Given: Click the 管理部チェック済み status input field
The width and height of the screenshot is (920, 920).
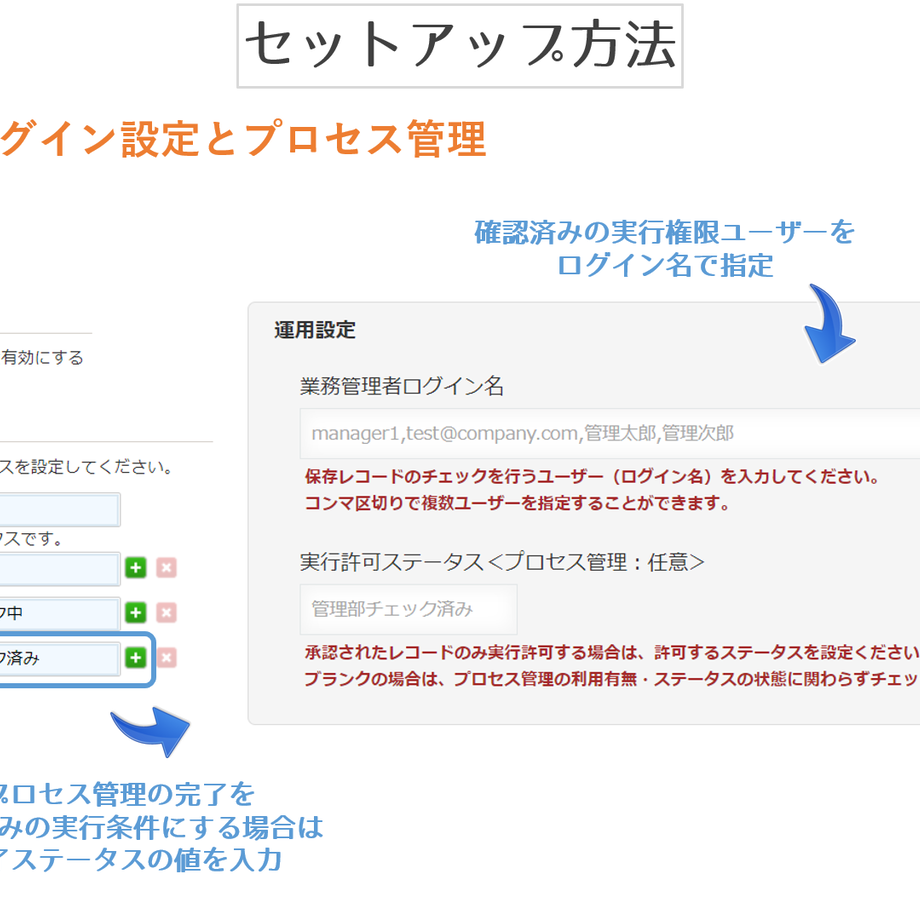Looking at the screenshot, I should [x=408, y=609].
